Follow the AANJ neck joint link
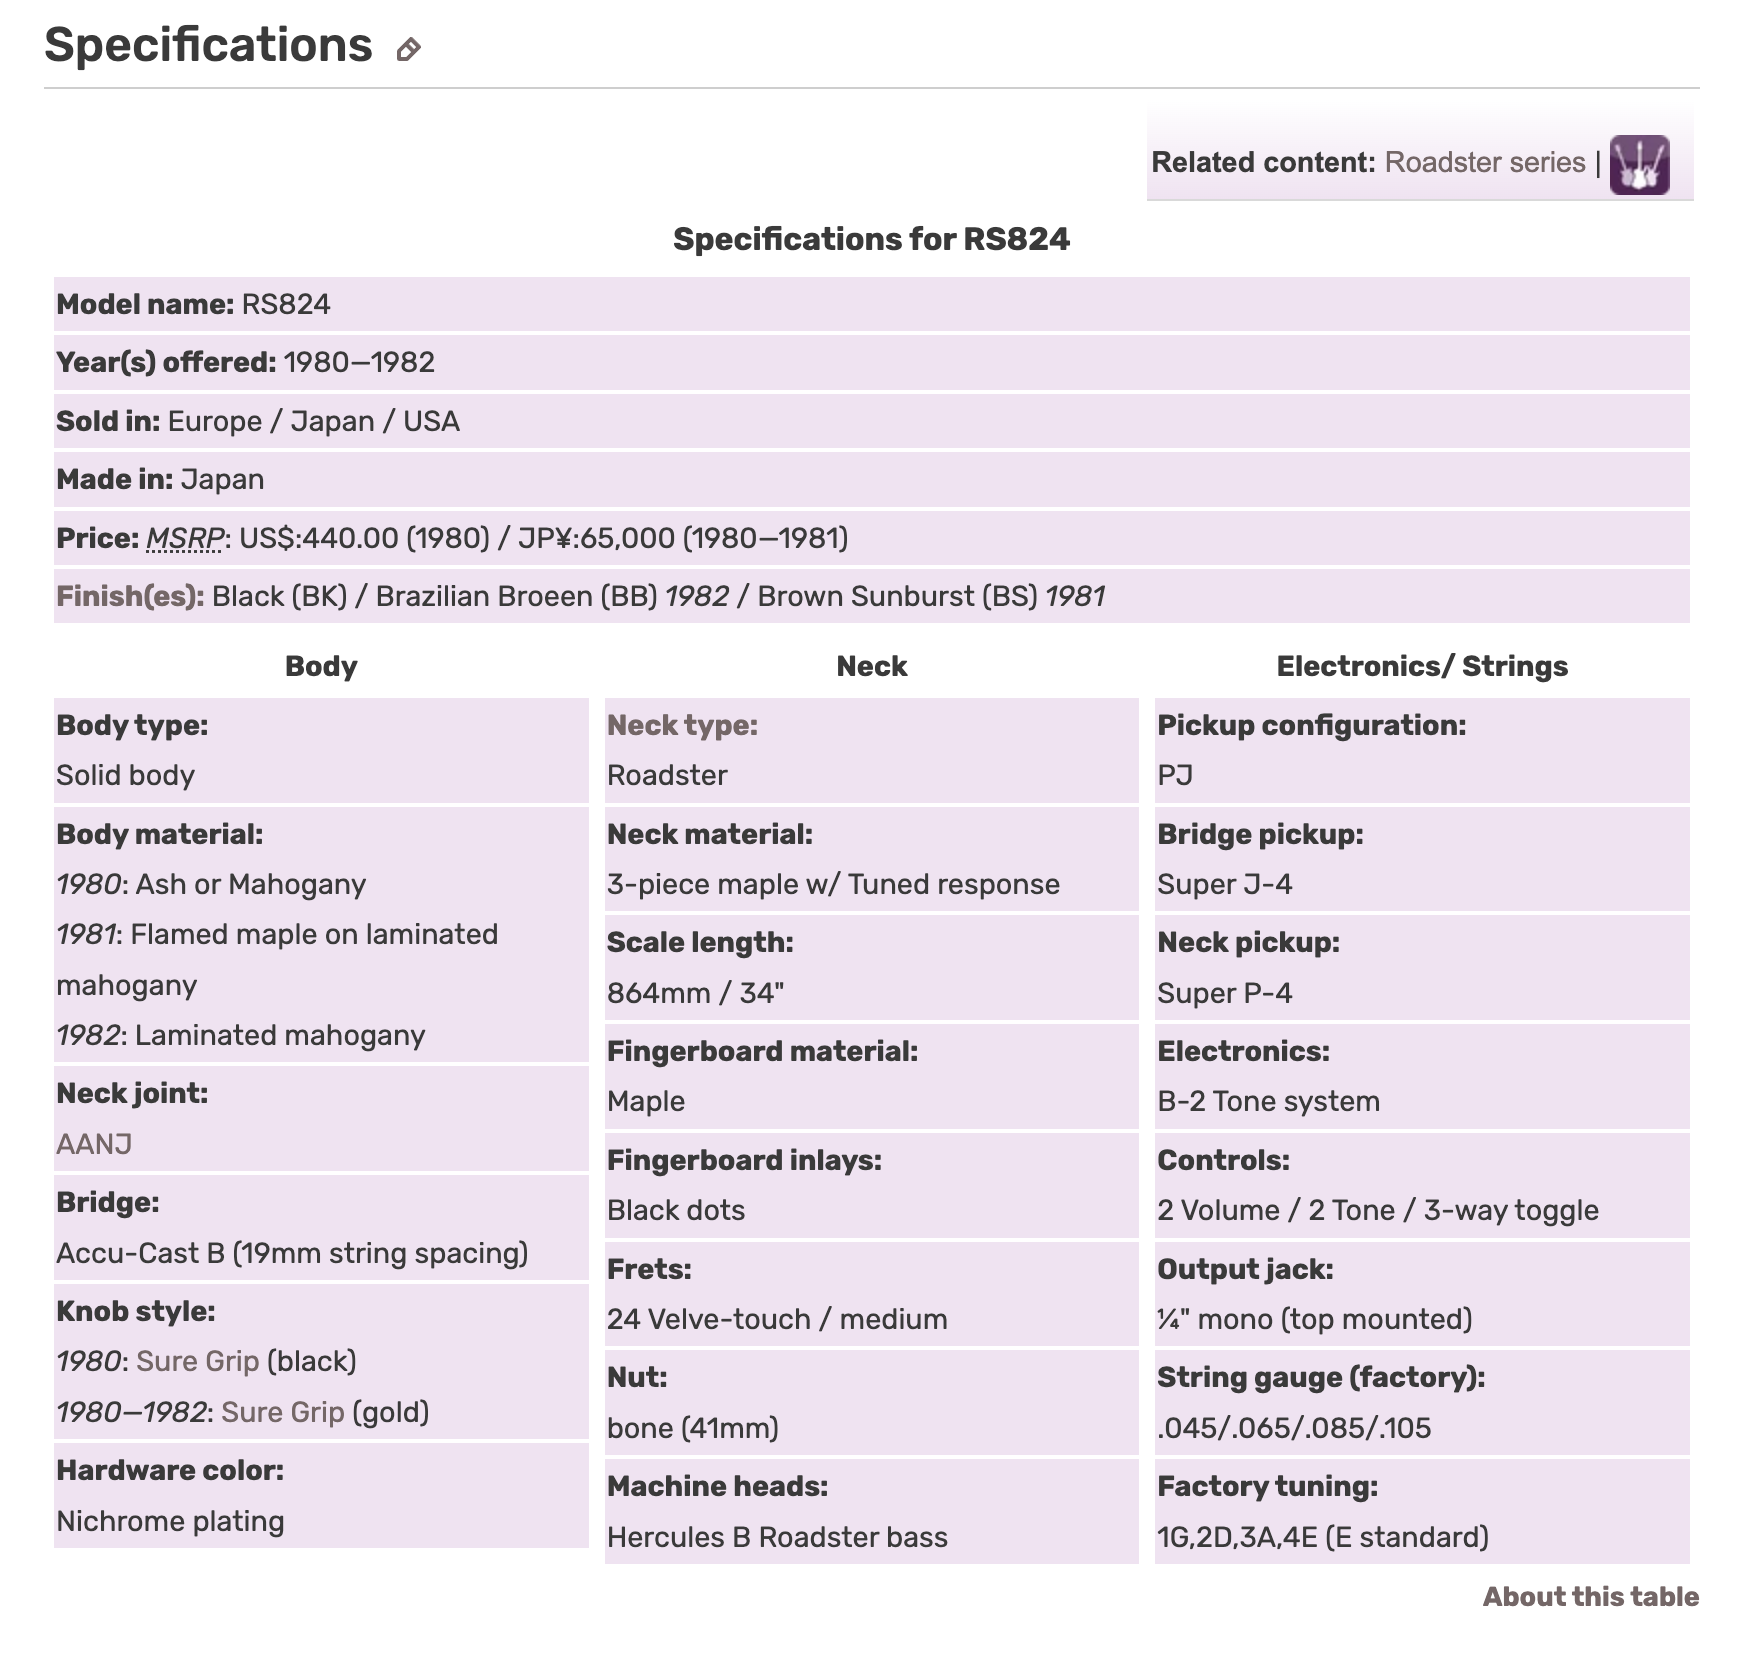The image size is (1756, 1656). [x=94, y=1143]
